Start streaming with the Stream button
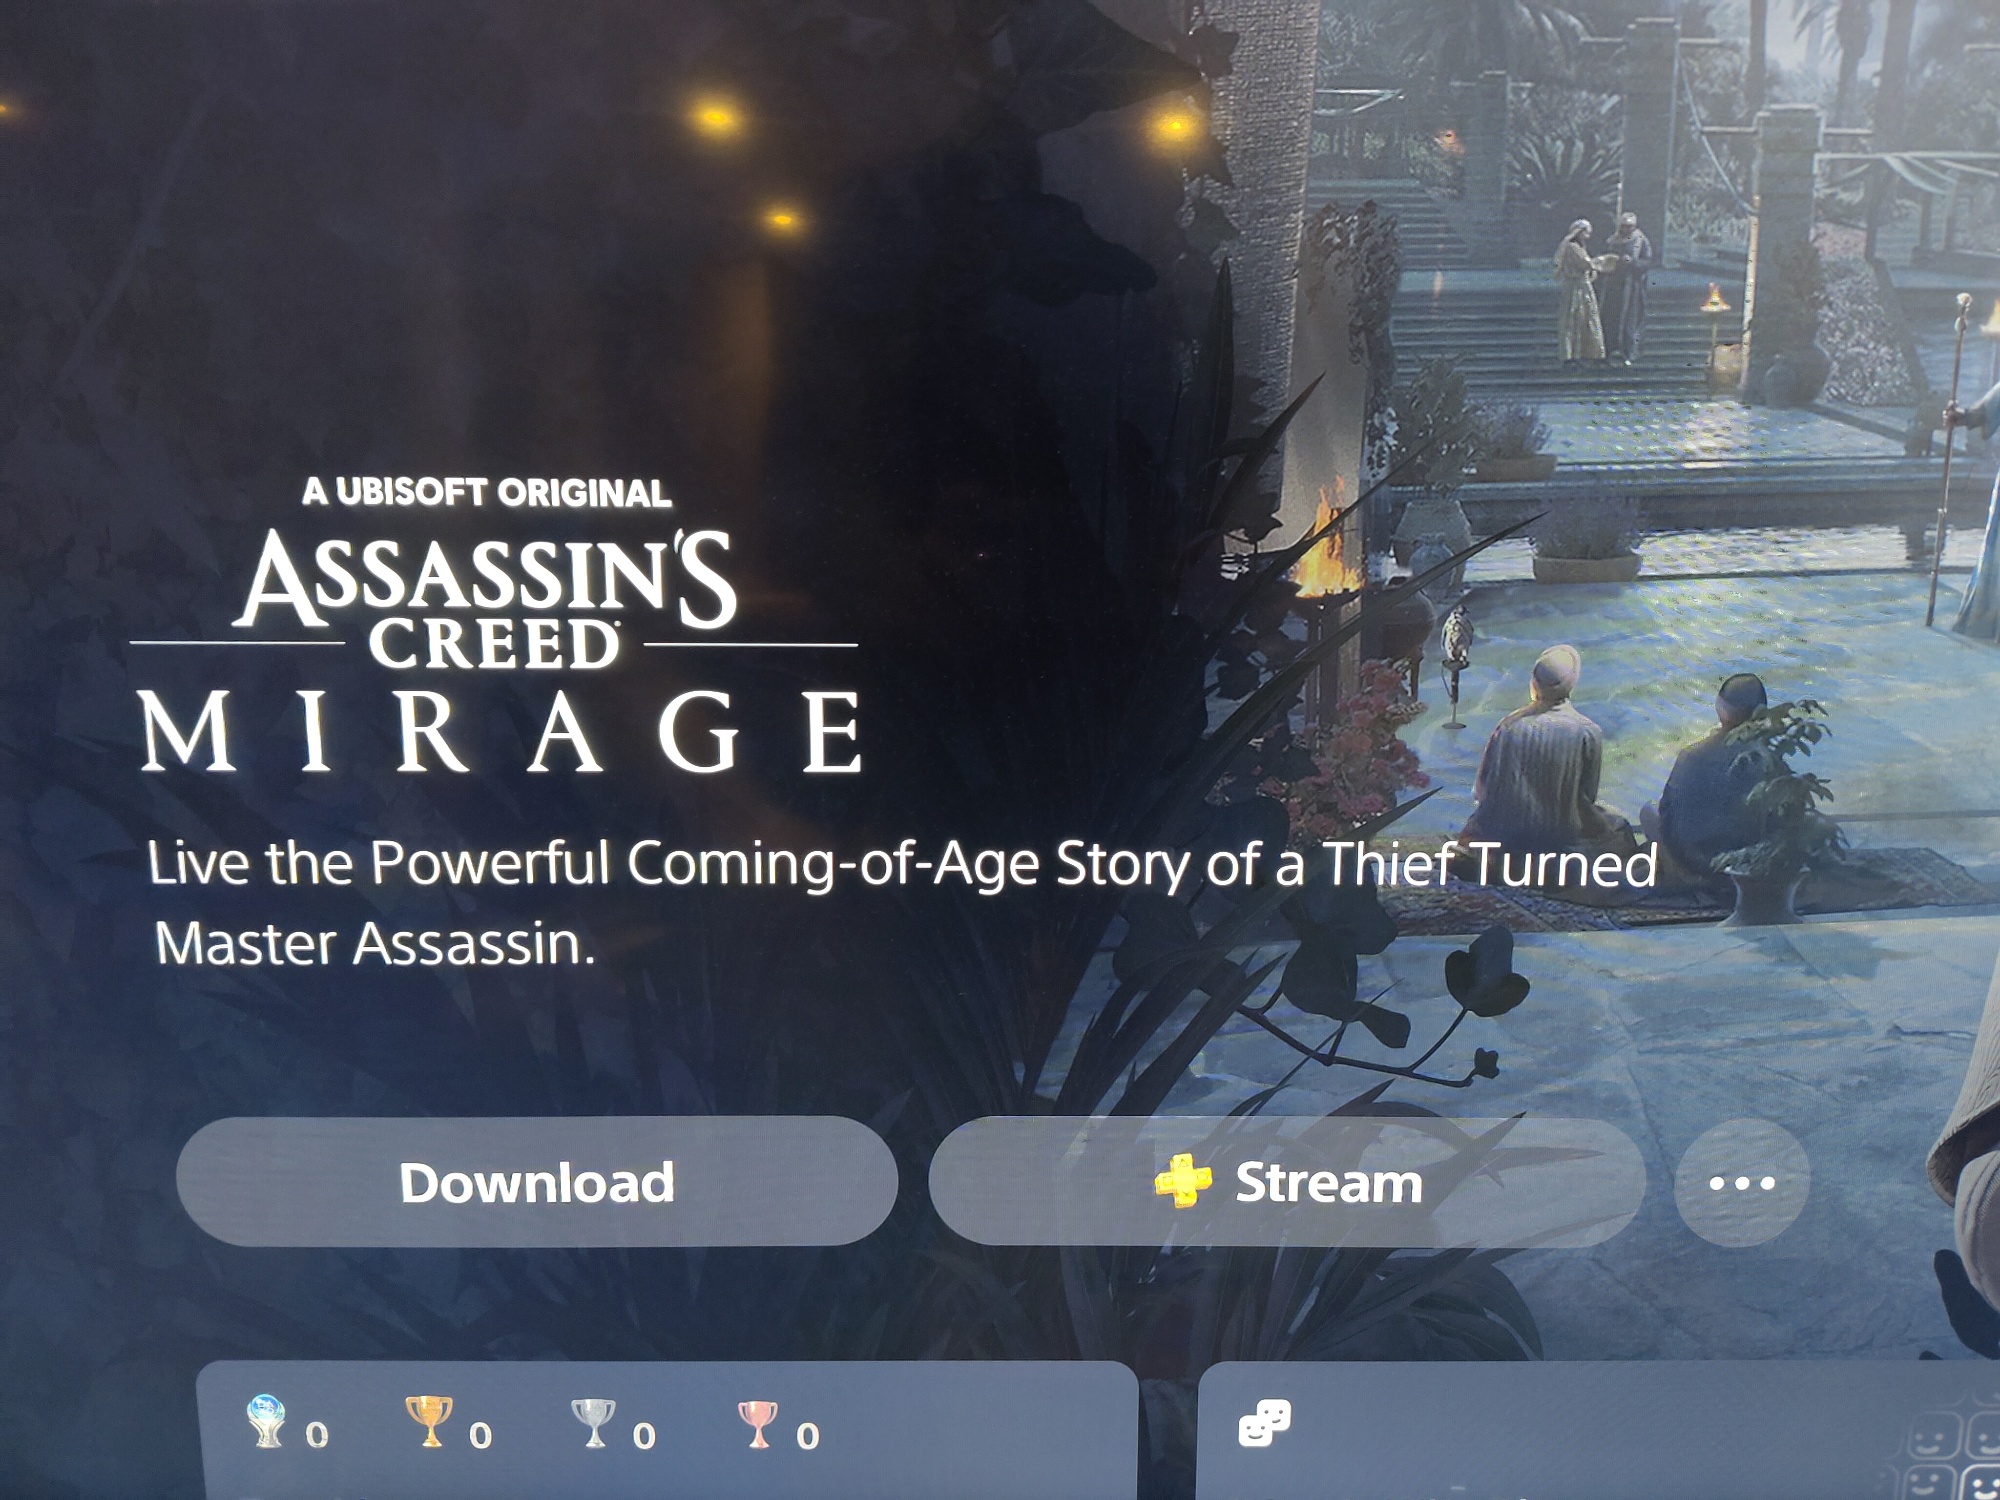 (x=1287, y=1183)
